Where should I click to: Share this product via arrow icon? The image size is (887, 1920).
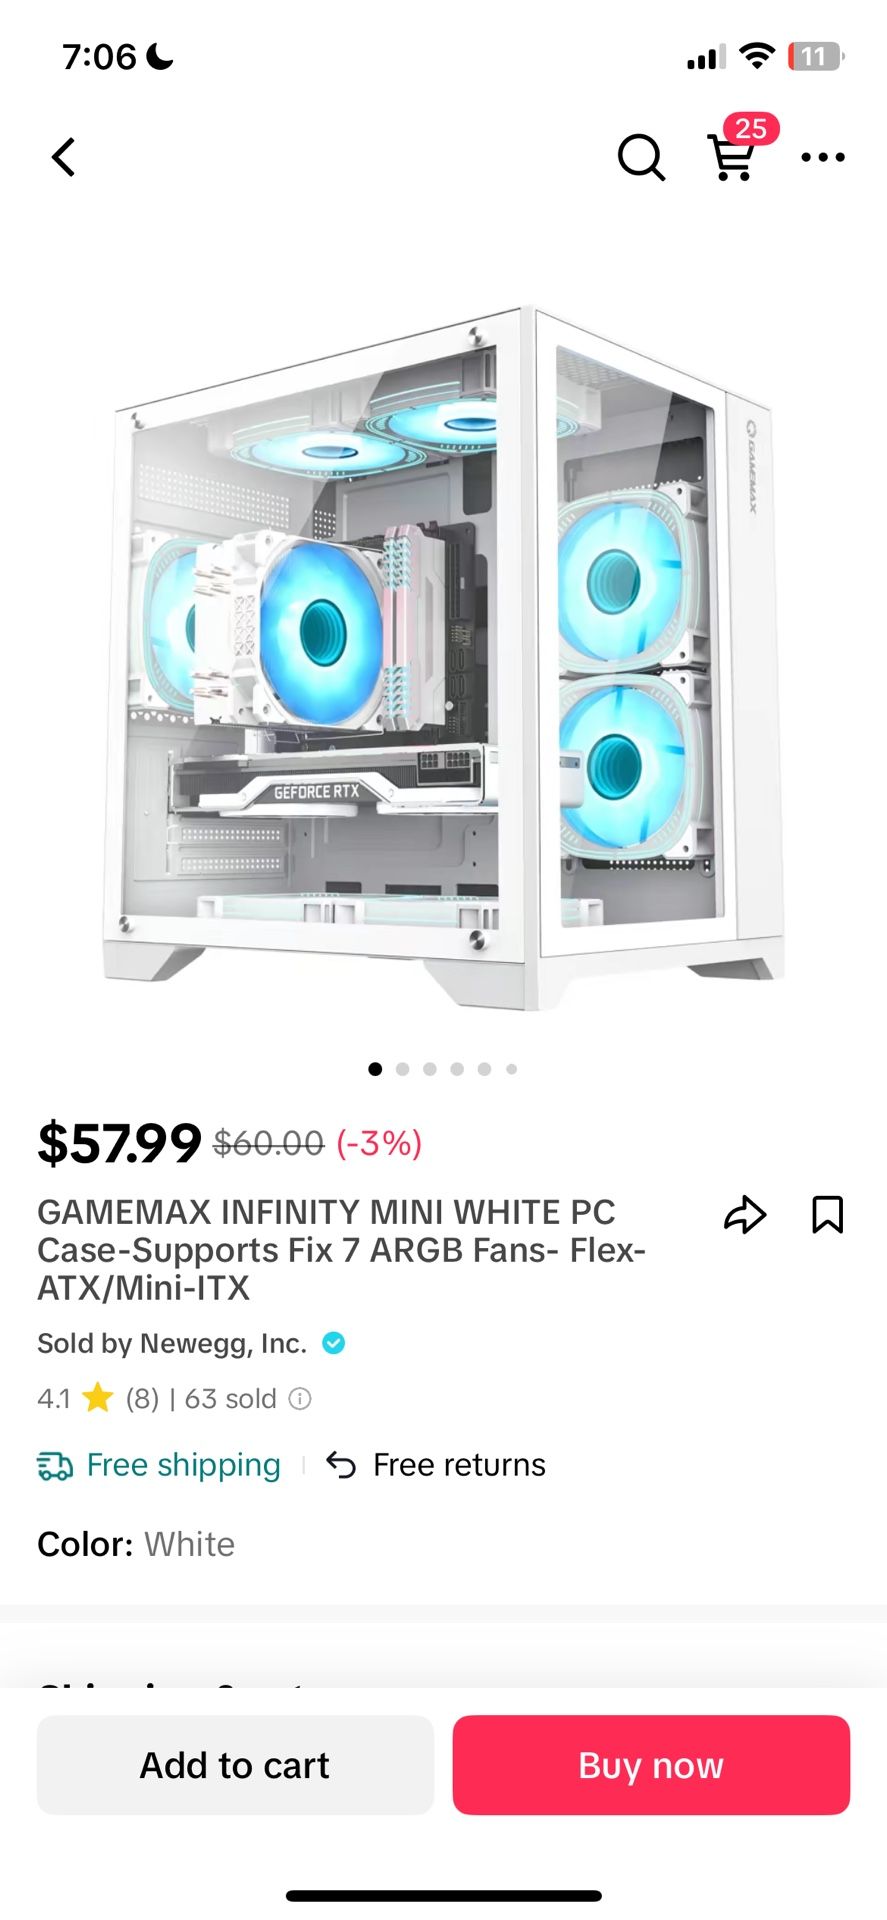coord(745,1214)
